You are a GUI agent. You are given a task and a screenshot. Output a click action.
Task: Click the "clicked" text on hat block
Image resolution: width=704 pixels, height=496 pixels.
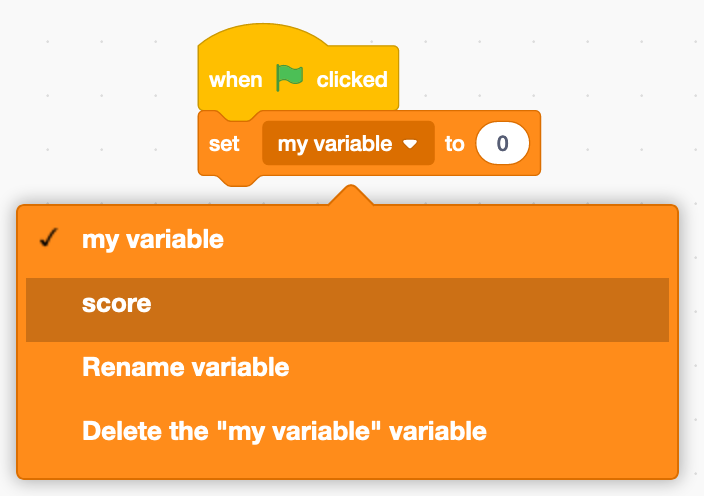pyautogui.click(x=352, y=80)
